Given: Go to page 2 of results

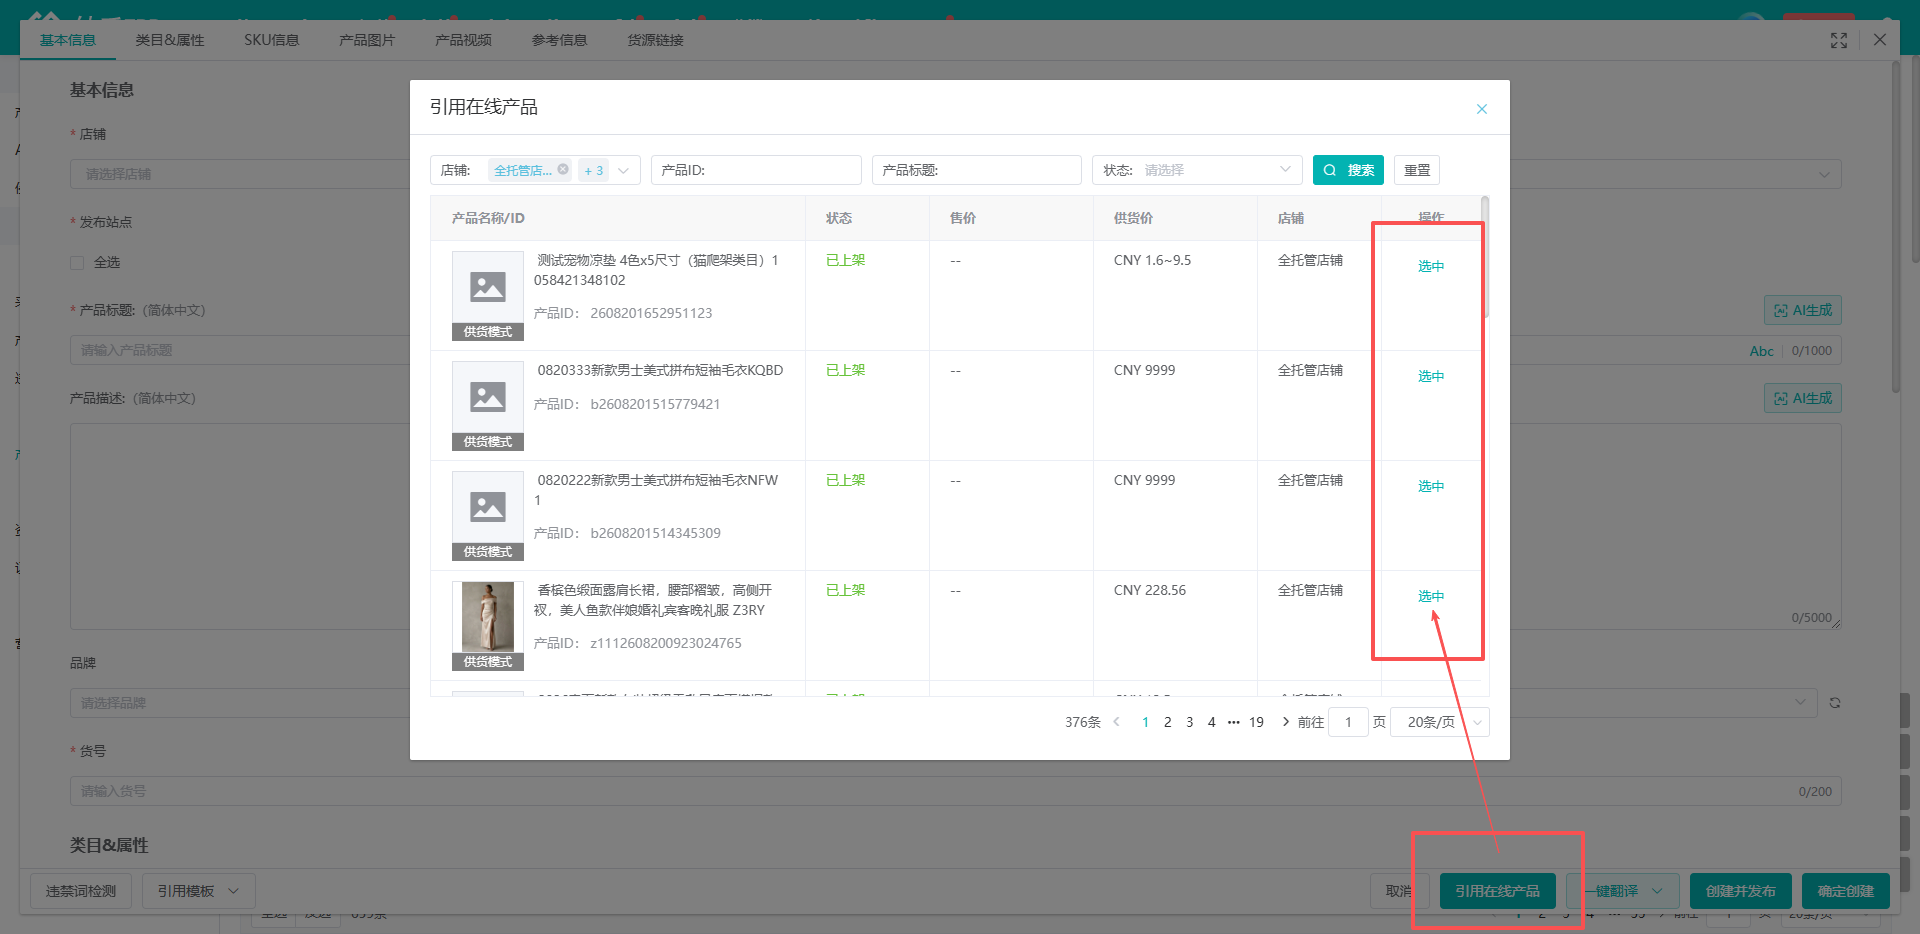Looking at the screenshot, I should coord(1167,722).
